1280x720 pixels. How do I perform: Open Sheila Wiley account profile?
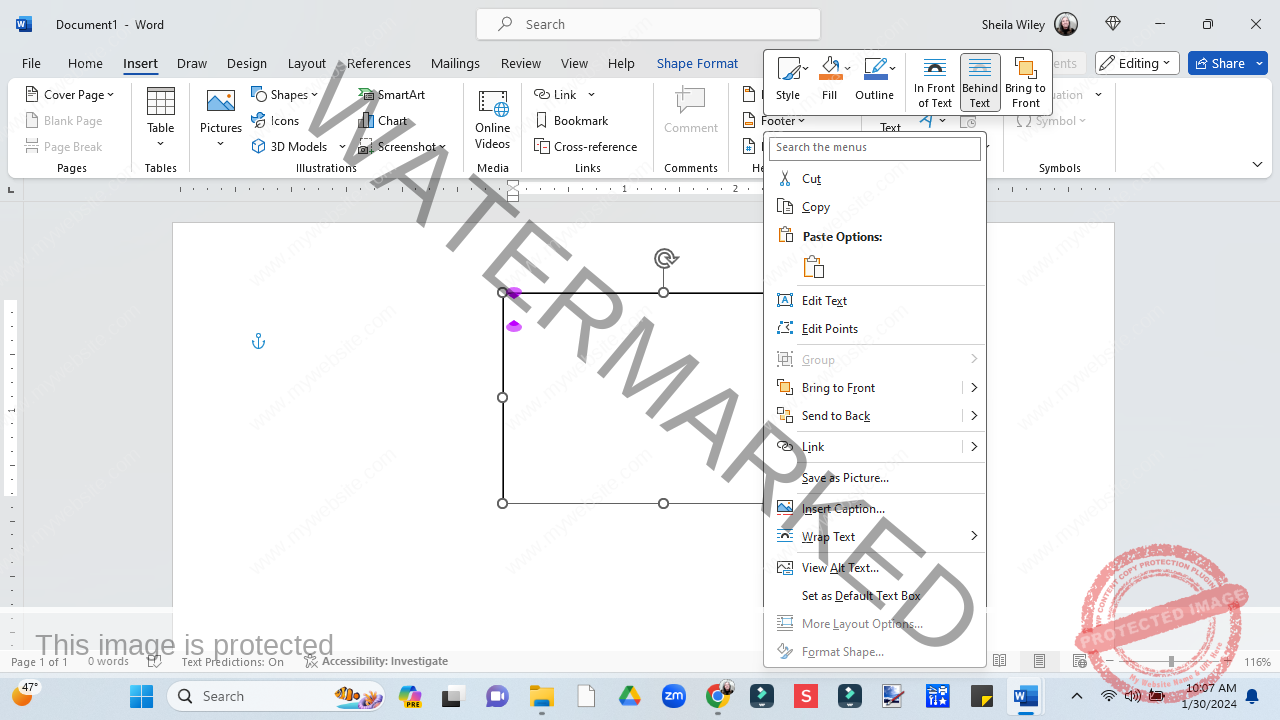(1030, 24)
